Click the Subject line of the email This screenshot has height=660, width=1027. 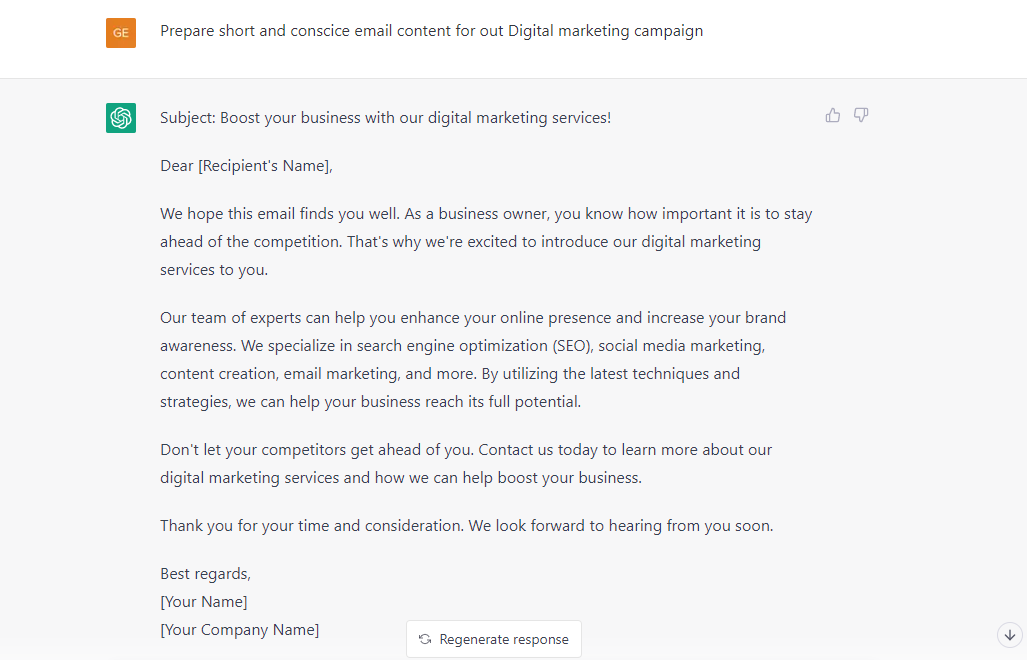pos(386,118)
